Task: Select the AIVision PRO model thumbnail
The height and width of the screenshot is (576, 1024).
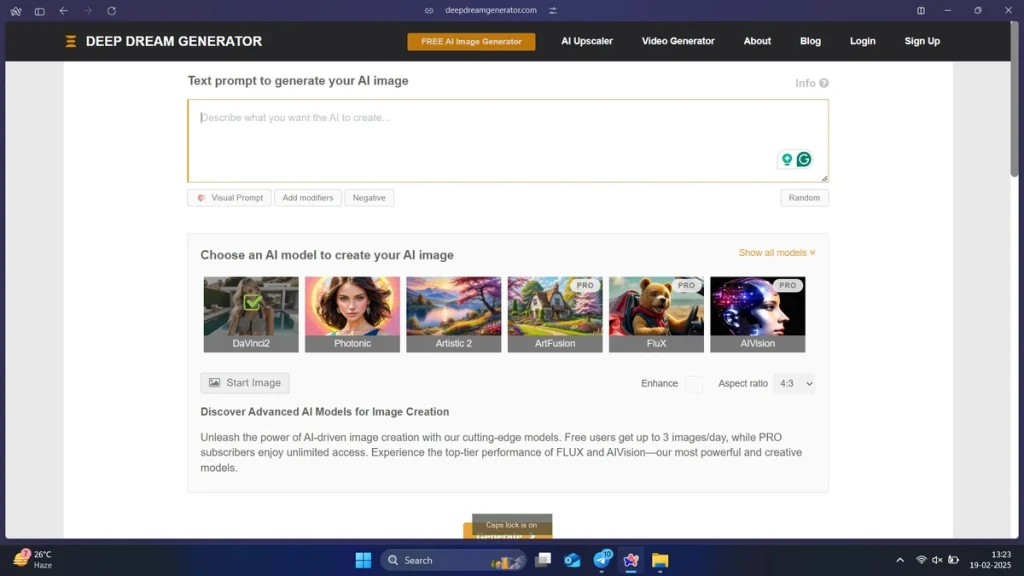Action: coord(758,314)
